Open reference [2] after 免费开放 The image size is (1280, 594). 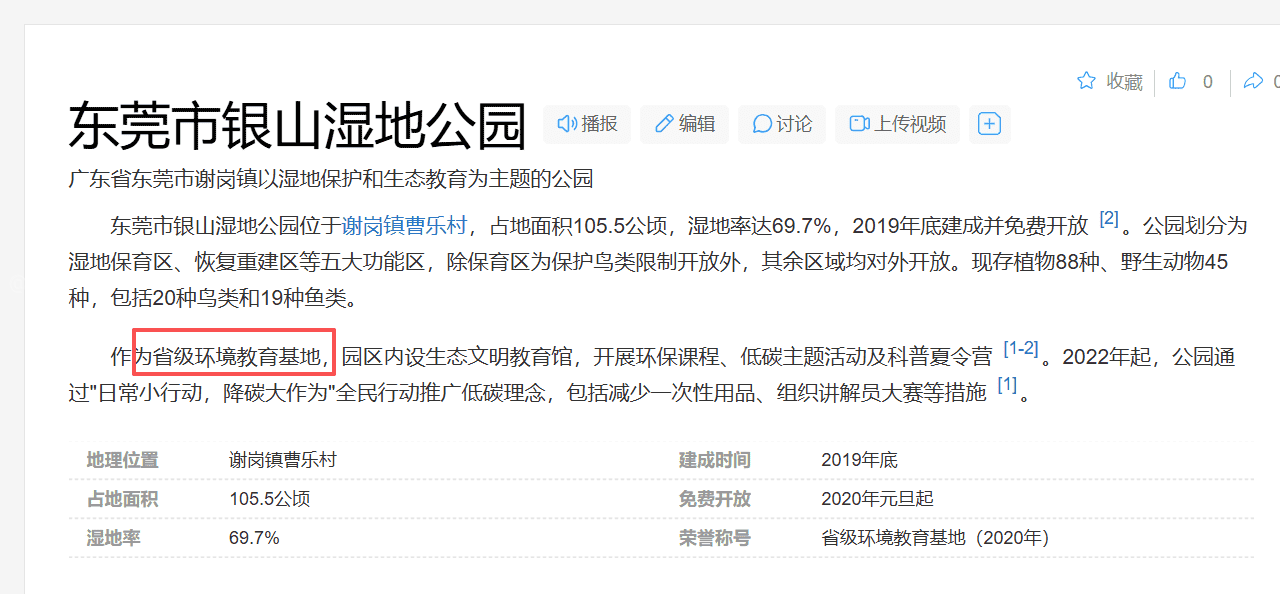[x=1109, y=219]
